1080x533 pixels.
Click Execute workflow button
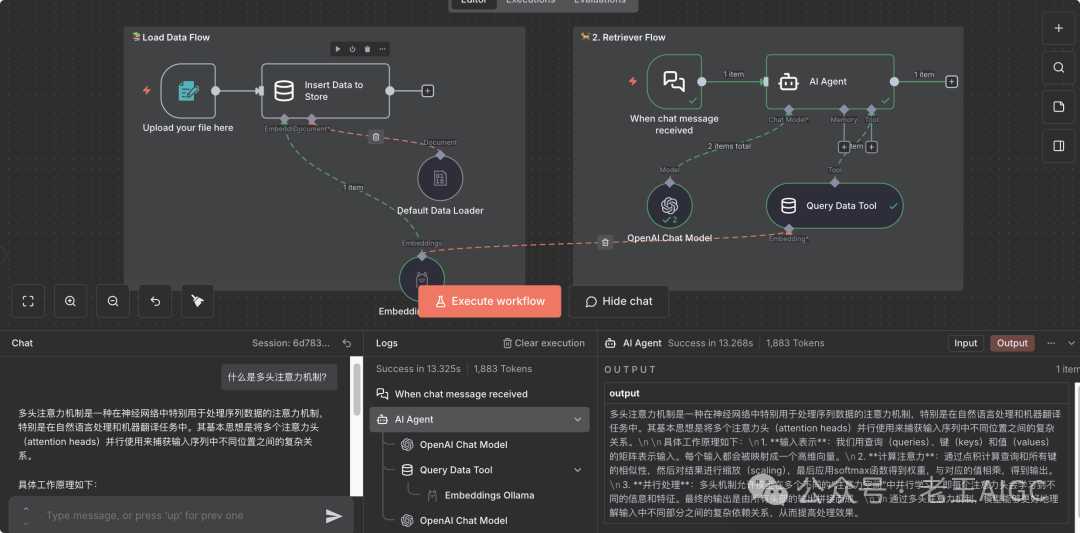point(490,301)
